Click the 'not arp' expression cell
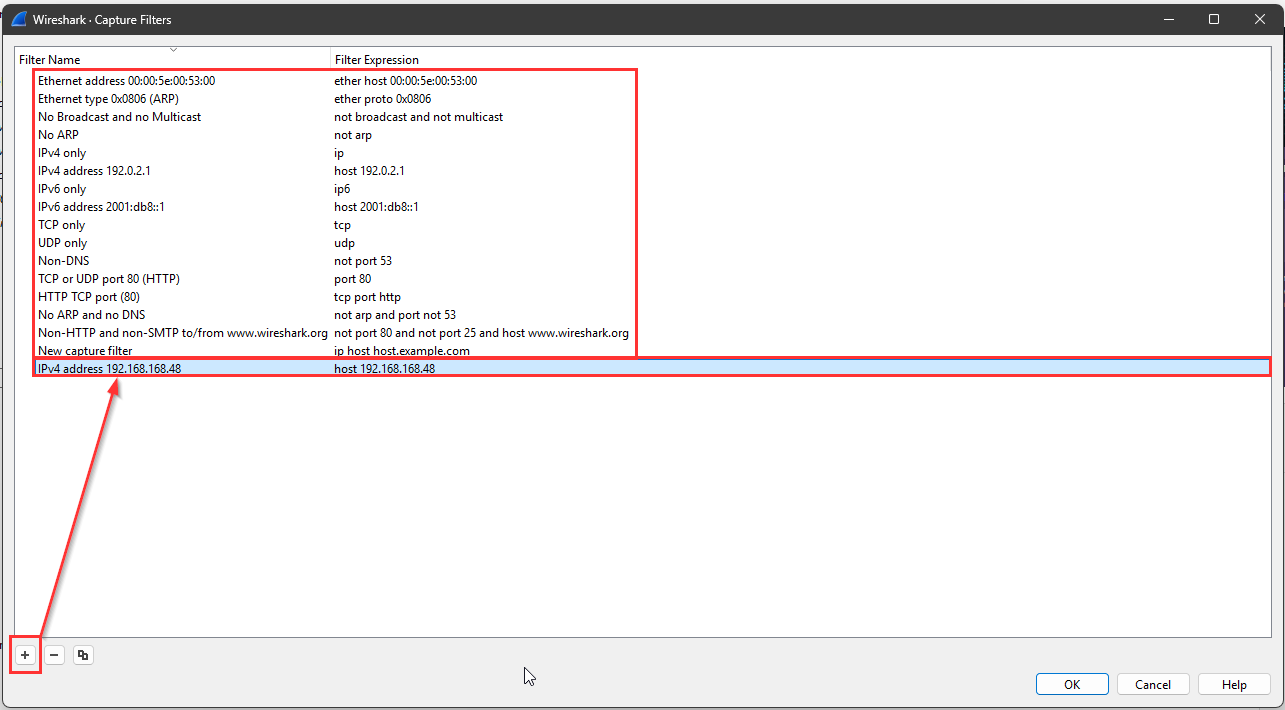This screenshot has width=1285, height=710. click(353, 135)
